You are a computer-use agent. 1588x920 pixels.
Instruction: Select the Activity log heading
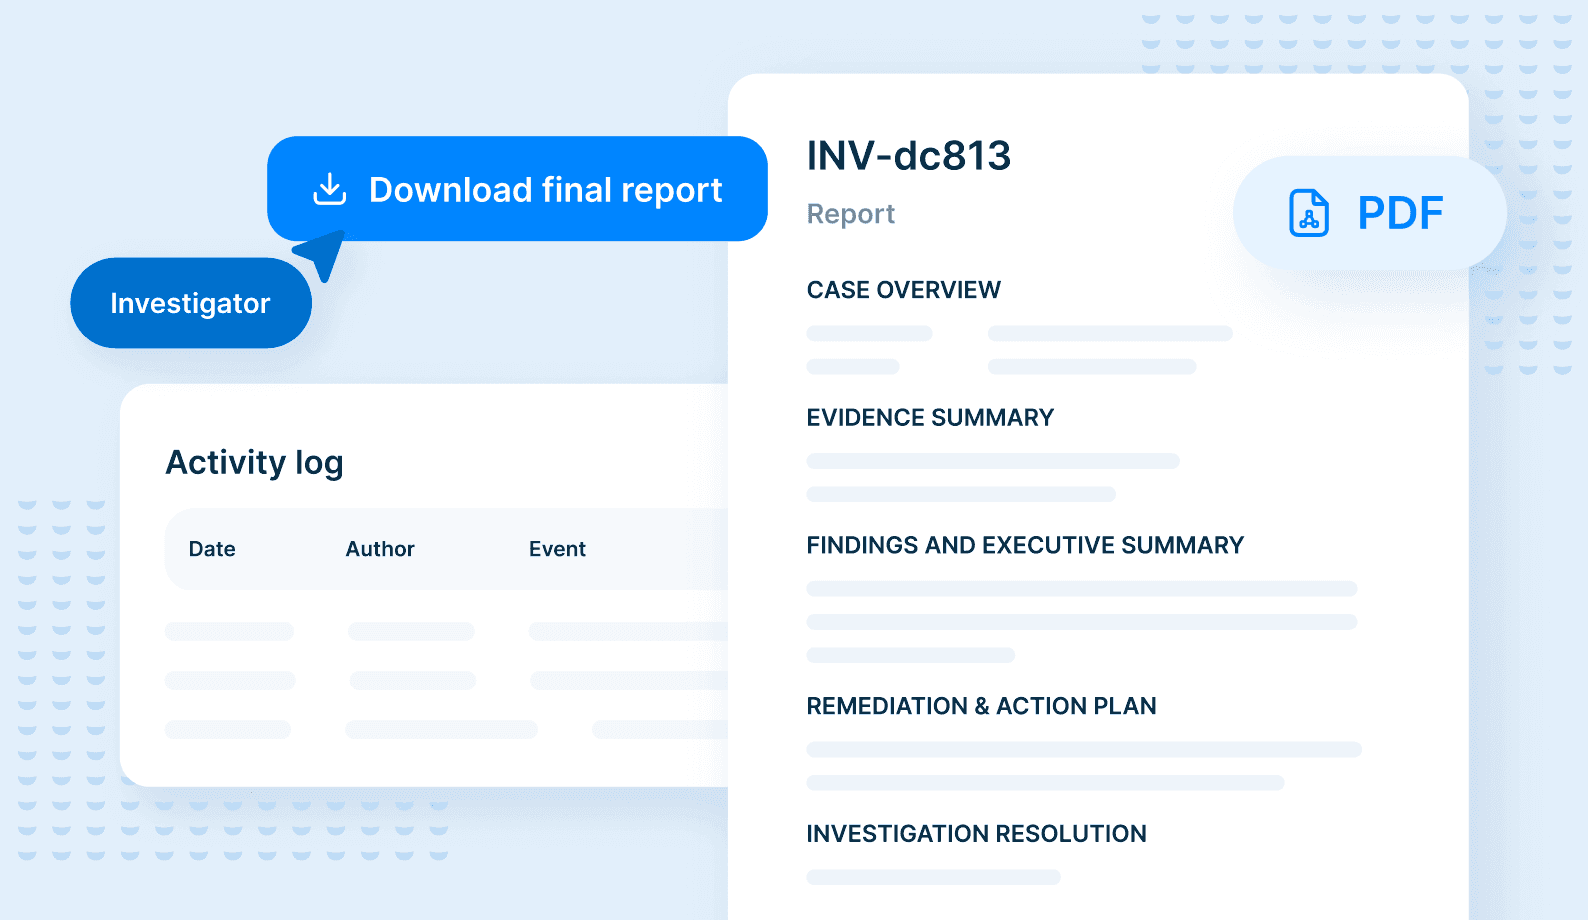(x=254, y=463)
